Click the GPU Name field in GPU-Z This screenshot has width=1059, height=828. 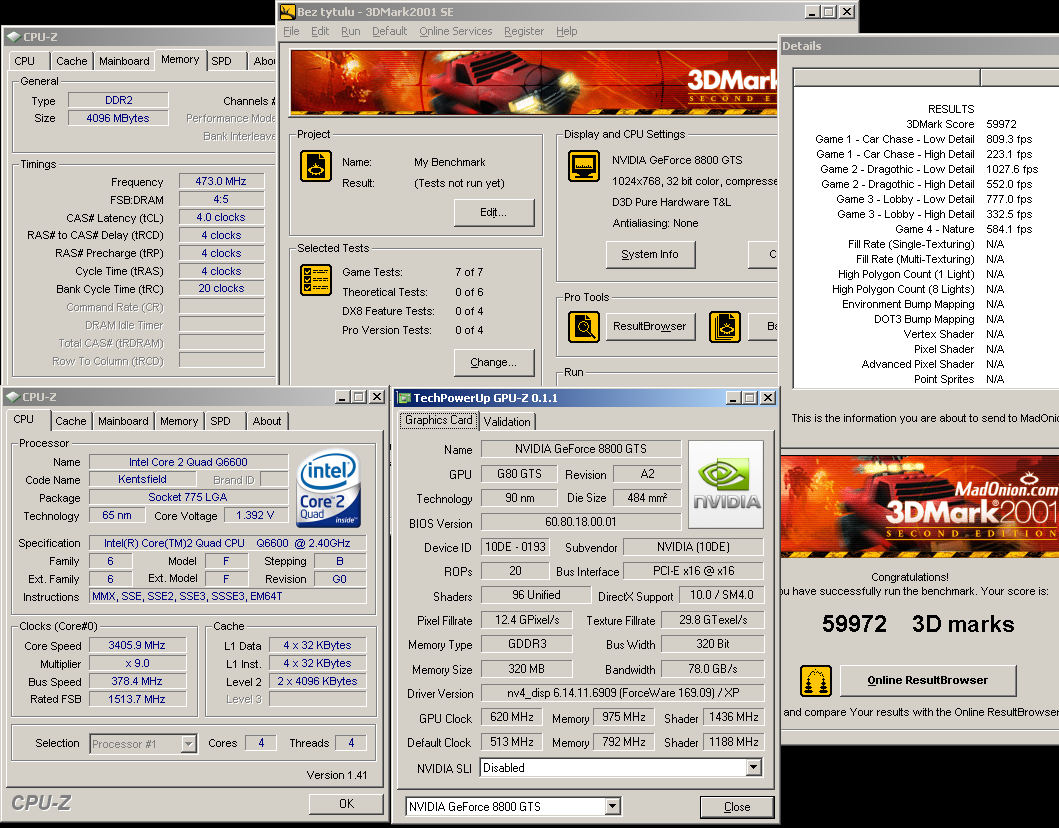[x=581, y=449]
